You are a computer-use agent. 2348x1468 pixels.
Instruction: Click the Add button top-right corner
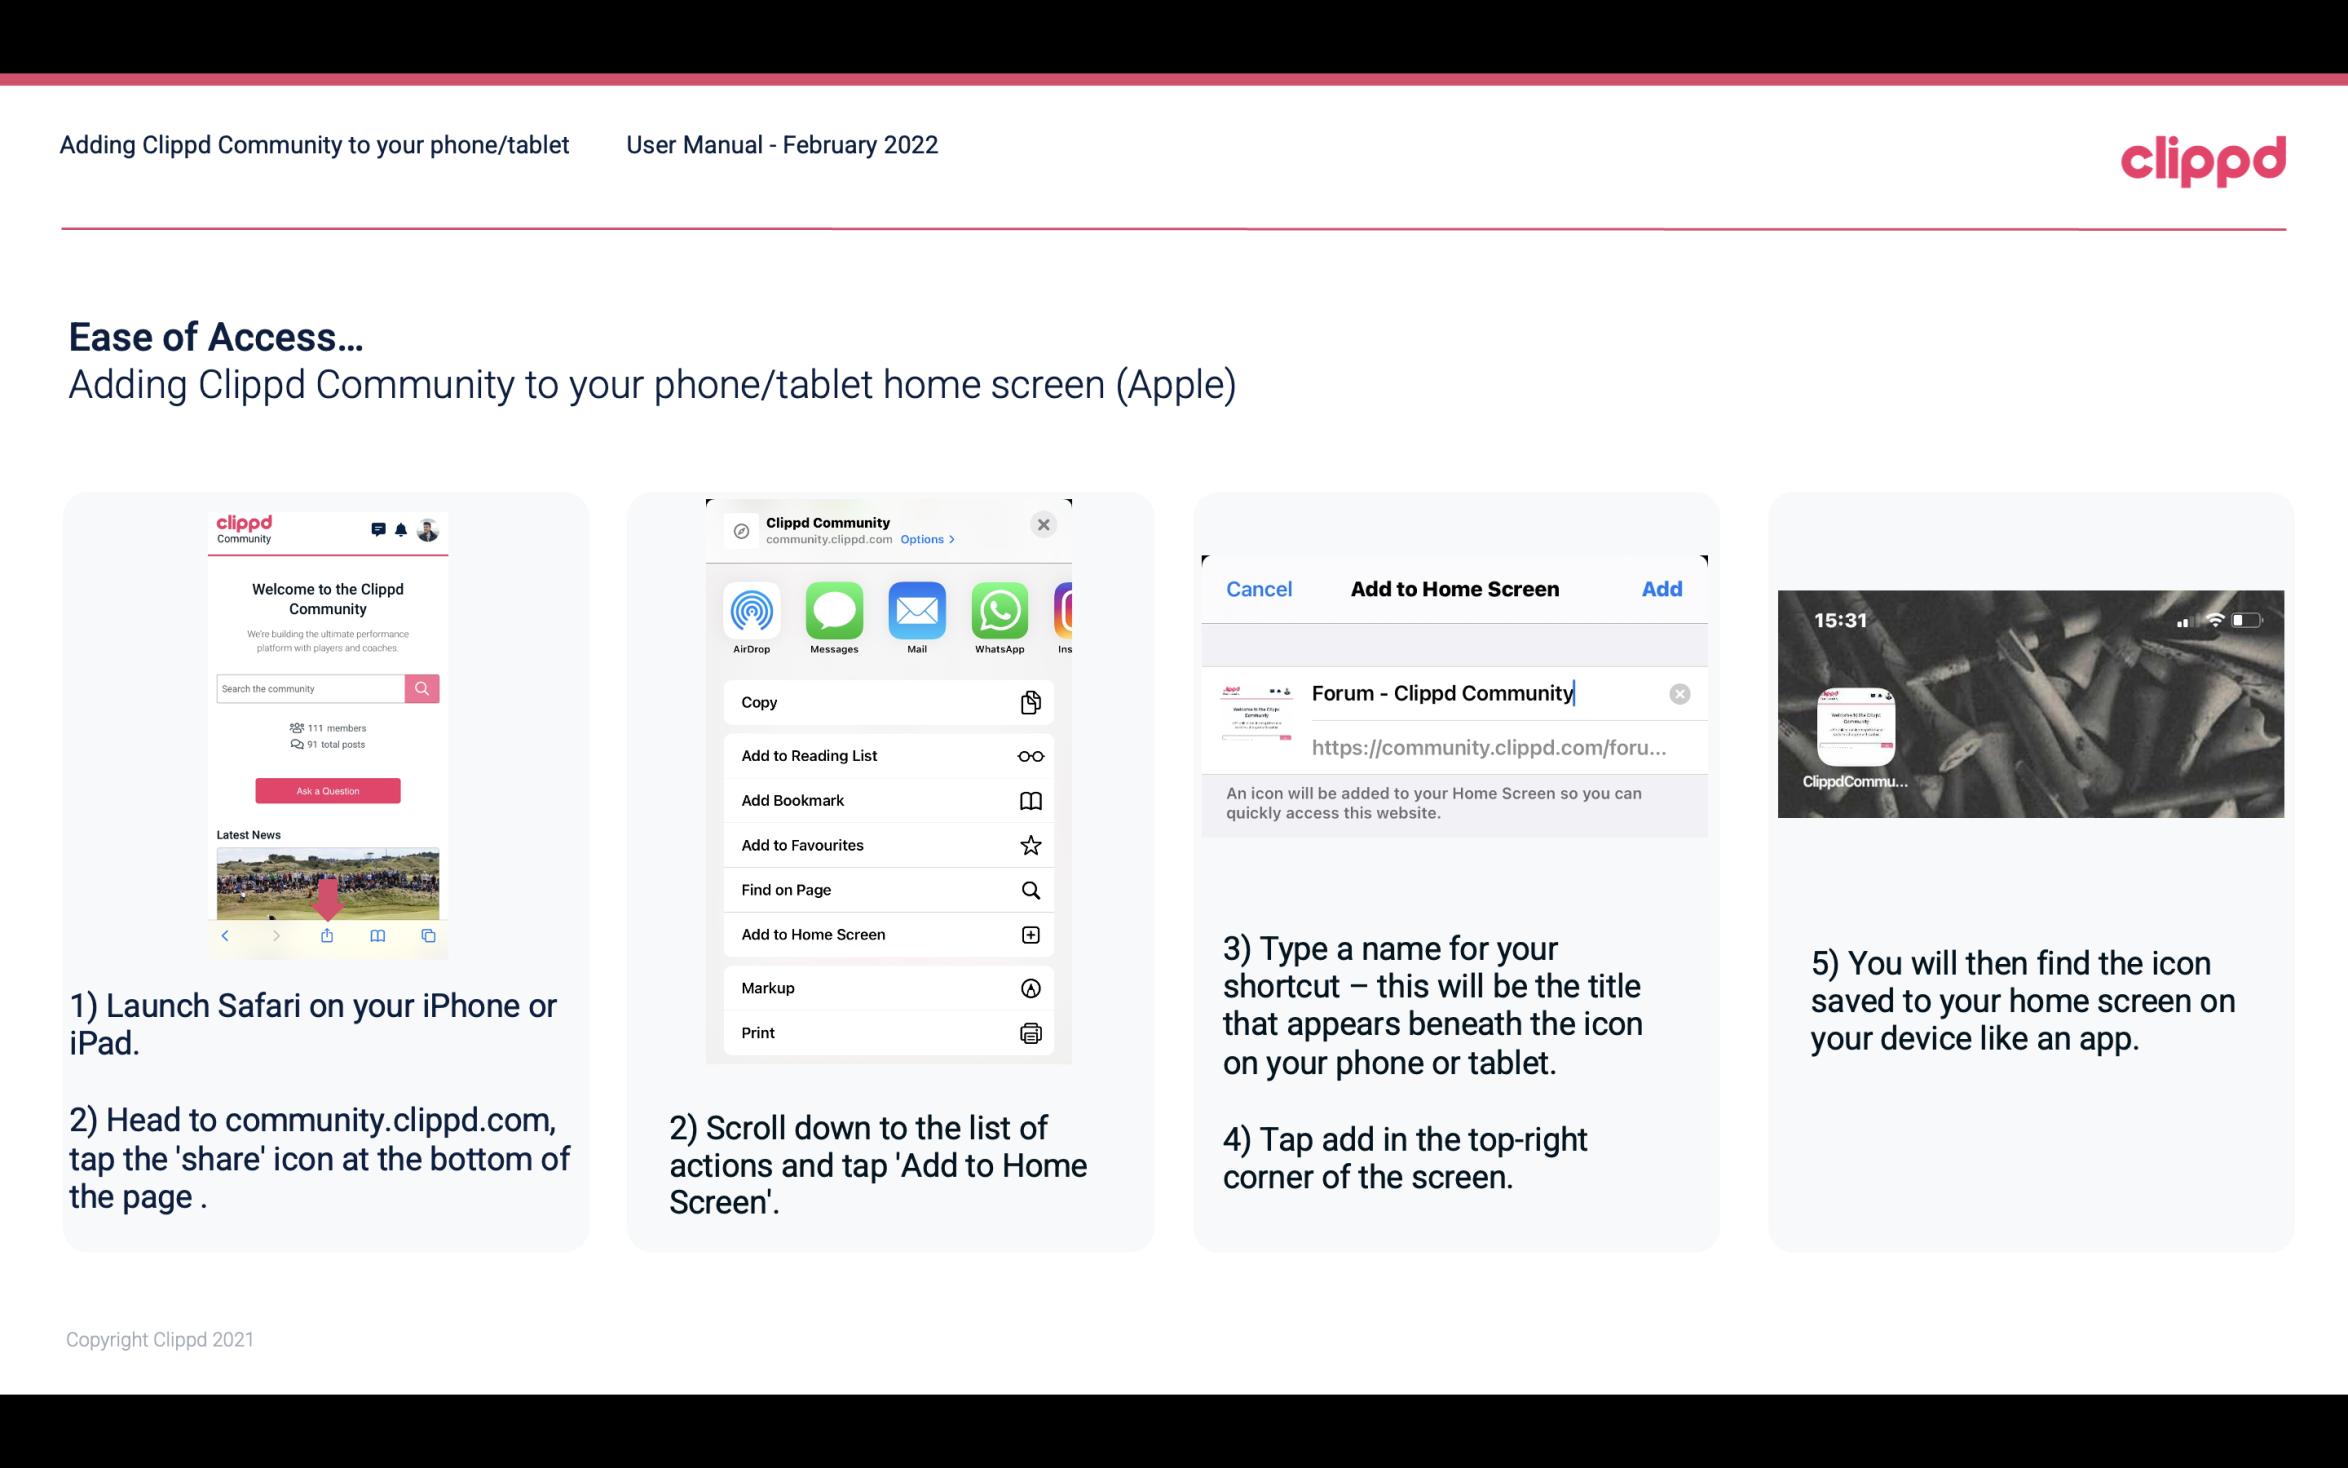pyautogui.click(x=1660, y=589)
